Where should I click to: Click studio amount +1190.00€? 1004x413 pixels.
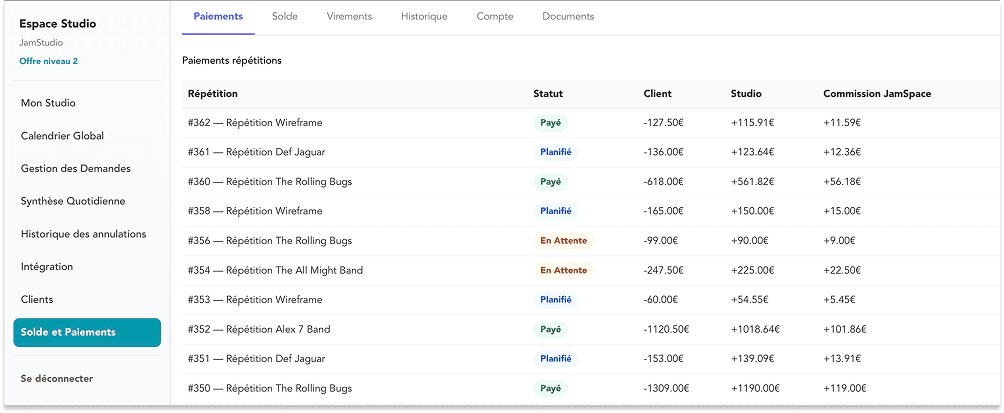755,388
